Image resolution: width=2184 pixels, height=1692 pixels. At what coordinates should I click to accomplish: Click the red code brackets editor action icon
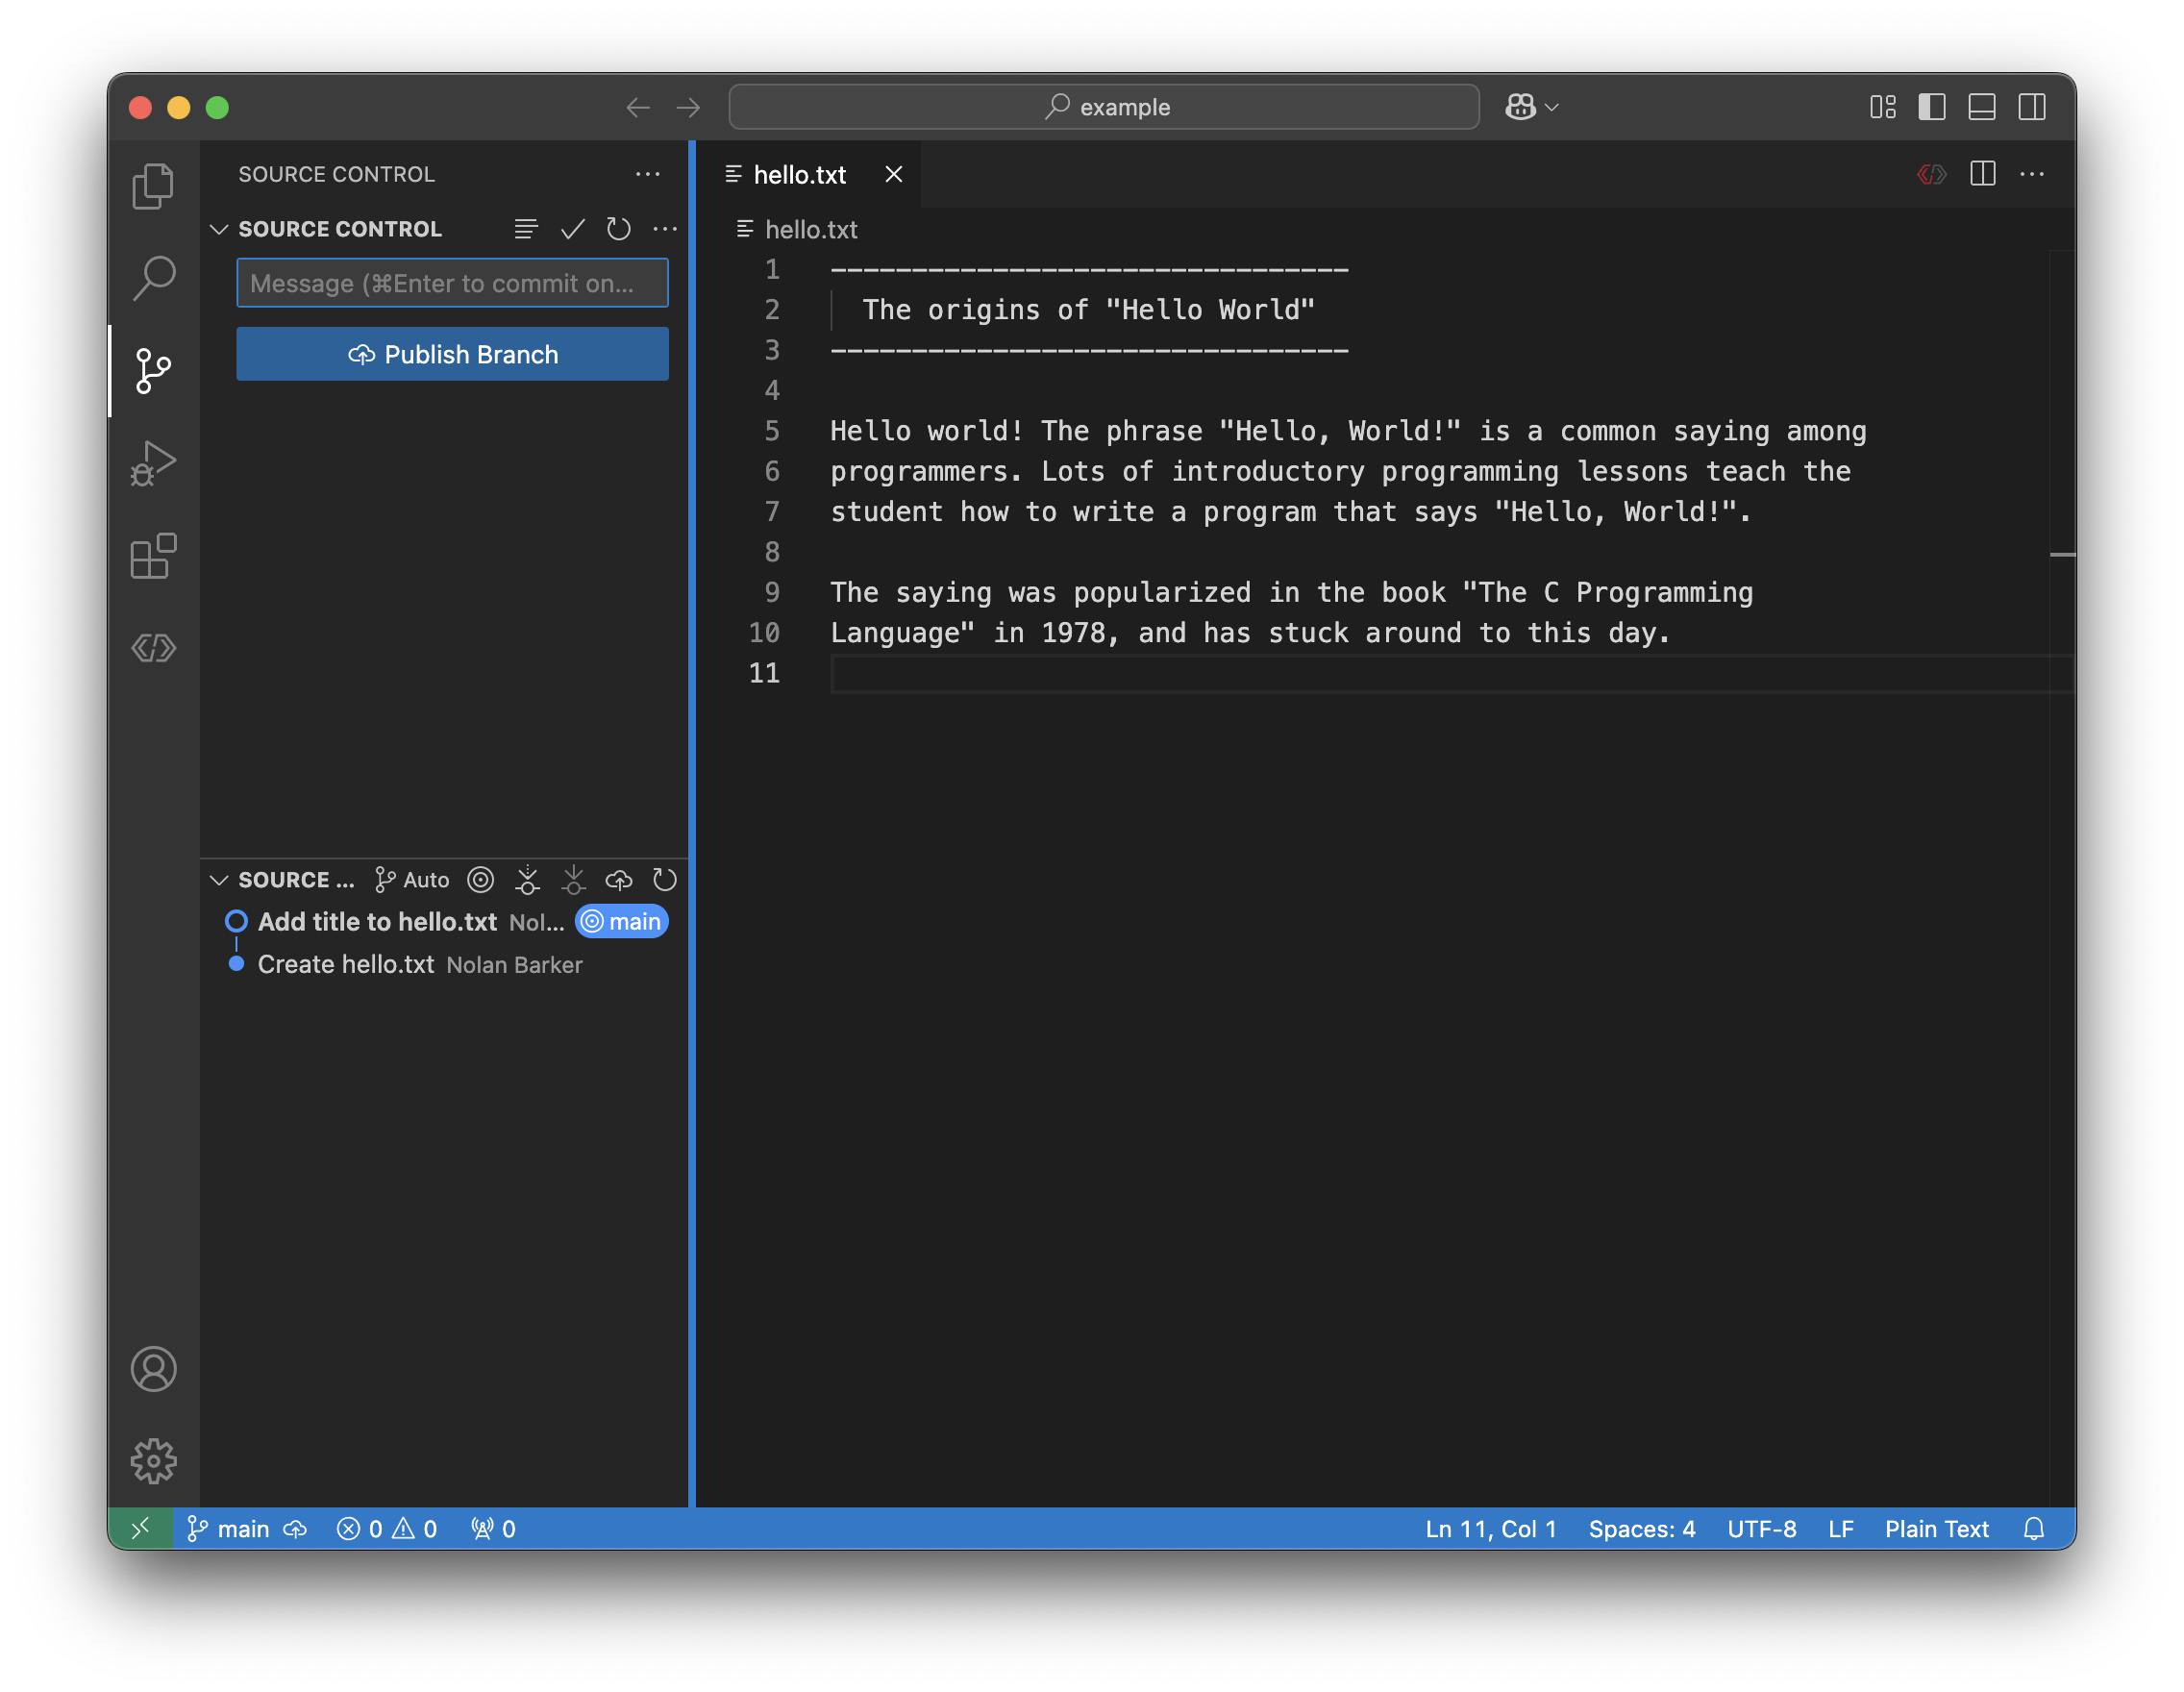[x=1932, y=174]
